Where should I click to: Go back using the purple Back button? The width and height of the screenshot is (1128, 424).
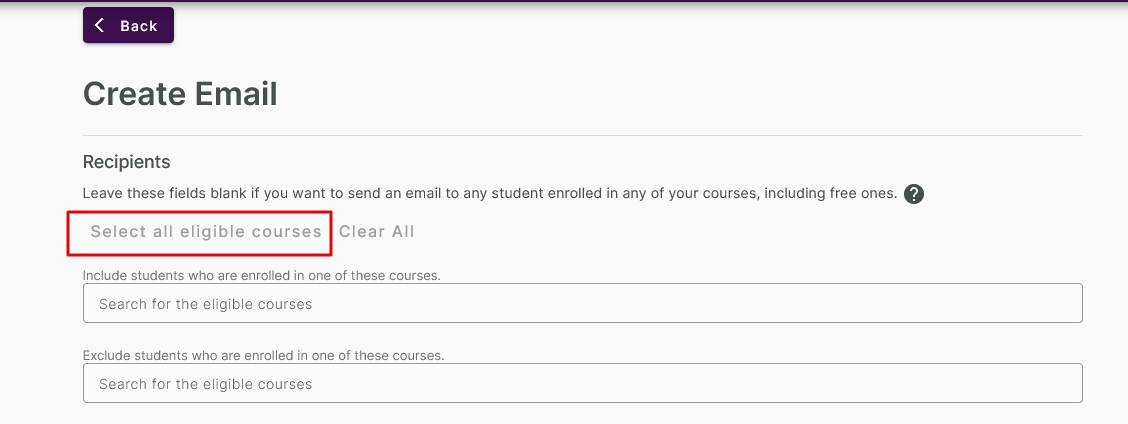pos(128,25)
